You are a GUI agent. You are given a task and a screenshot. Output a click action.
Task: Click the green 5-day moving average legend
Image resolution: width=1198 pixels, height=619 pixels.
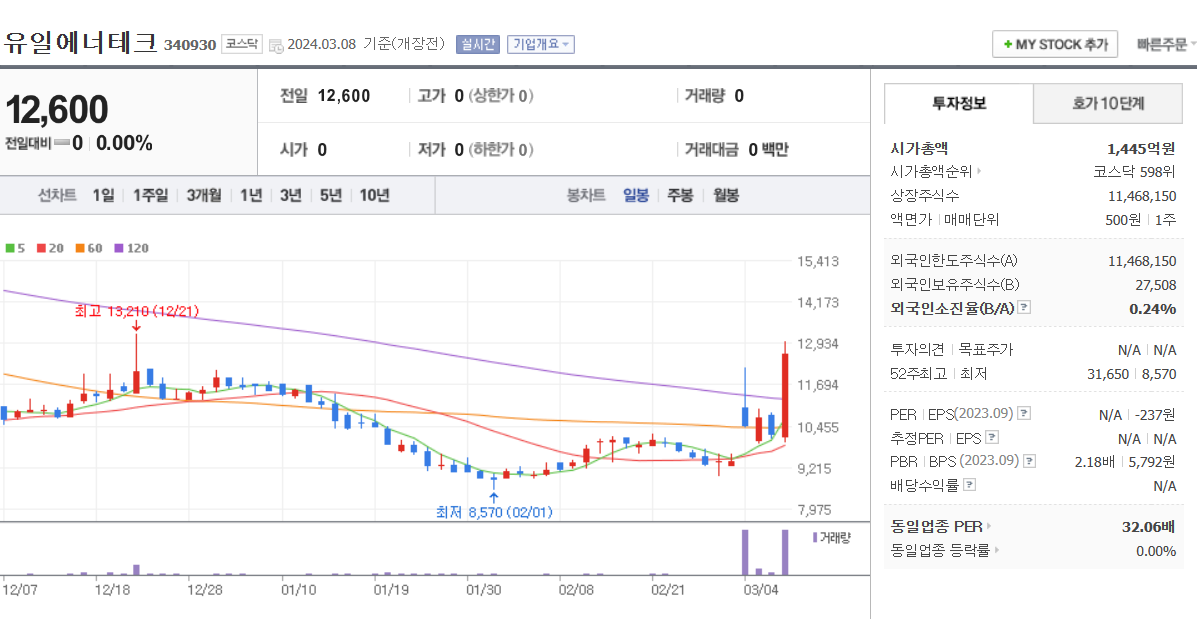(15, 248)
